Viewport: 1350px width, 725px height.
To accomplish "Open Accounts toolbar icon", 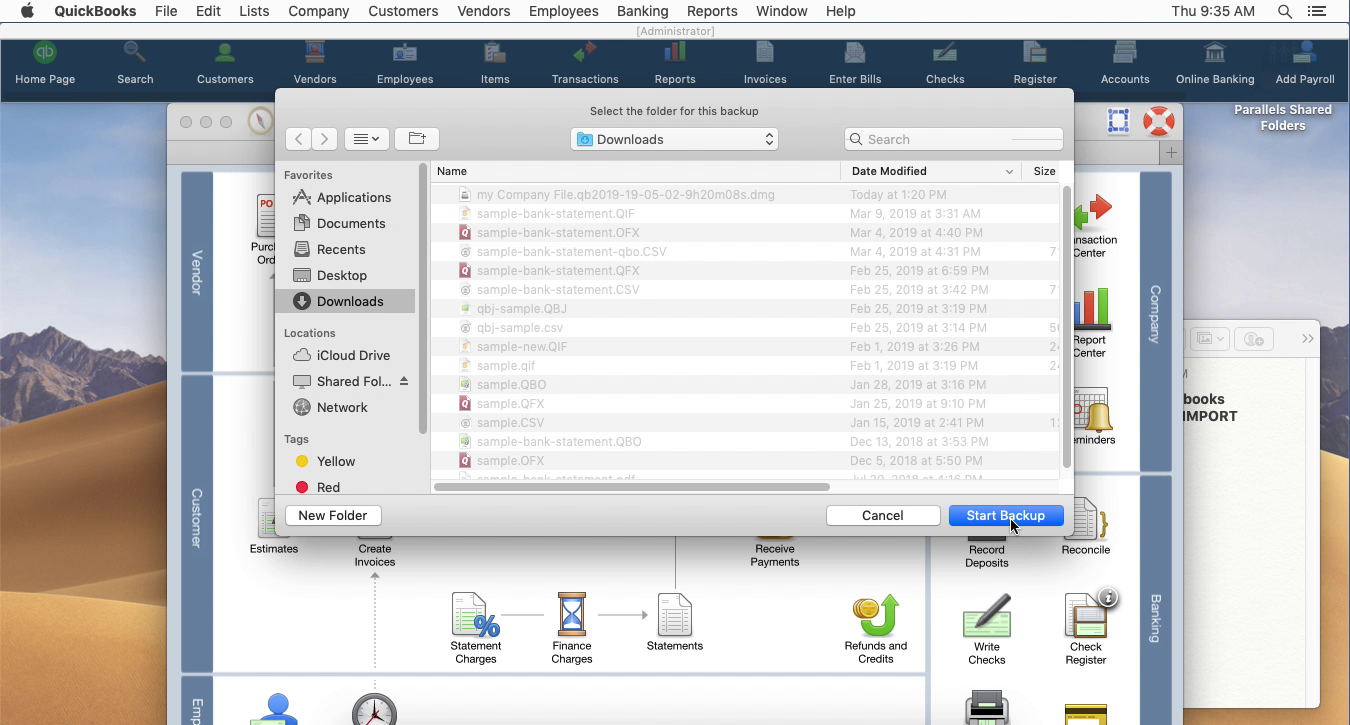I will 1125,63.
